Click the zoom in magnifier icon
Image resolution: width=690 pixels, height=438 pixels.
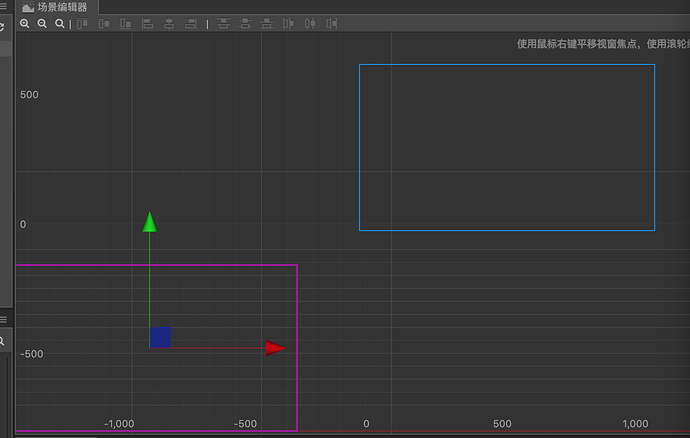click(25, 24)
